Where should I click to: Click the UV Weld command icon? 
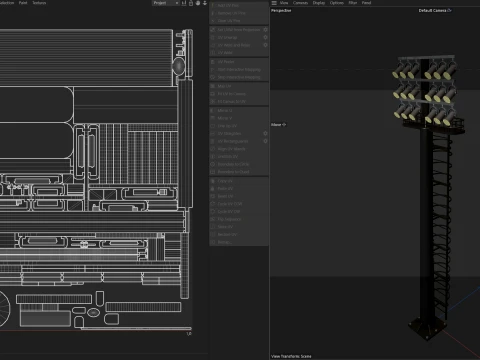point(213,53)
